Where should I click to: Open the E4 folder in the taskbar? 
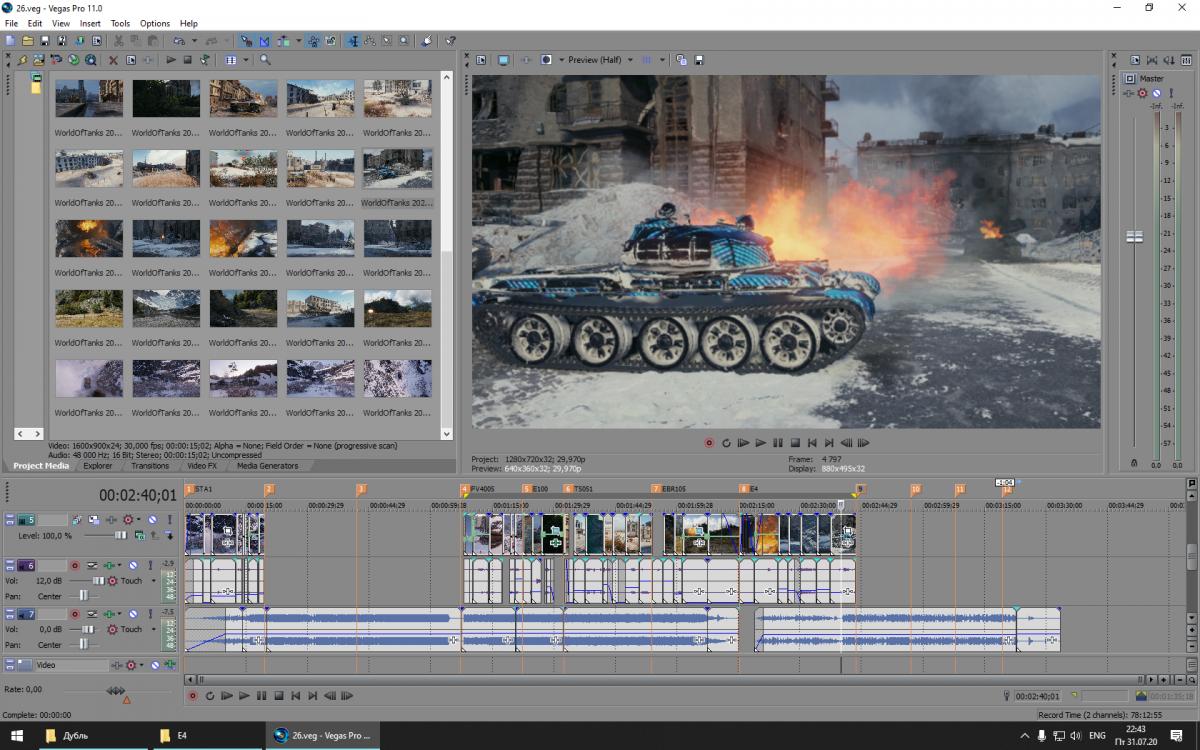point(183,736)
